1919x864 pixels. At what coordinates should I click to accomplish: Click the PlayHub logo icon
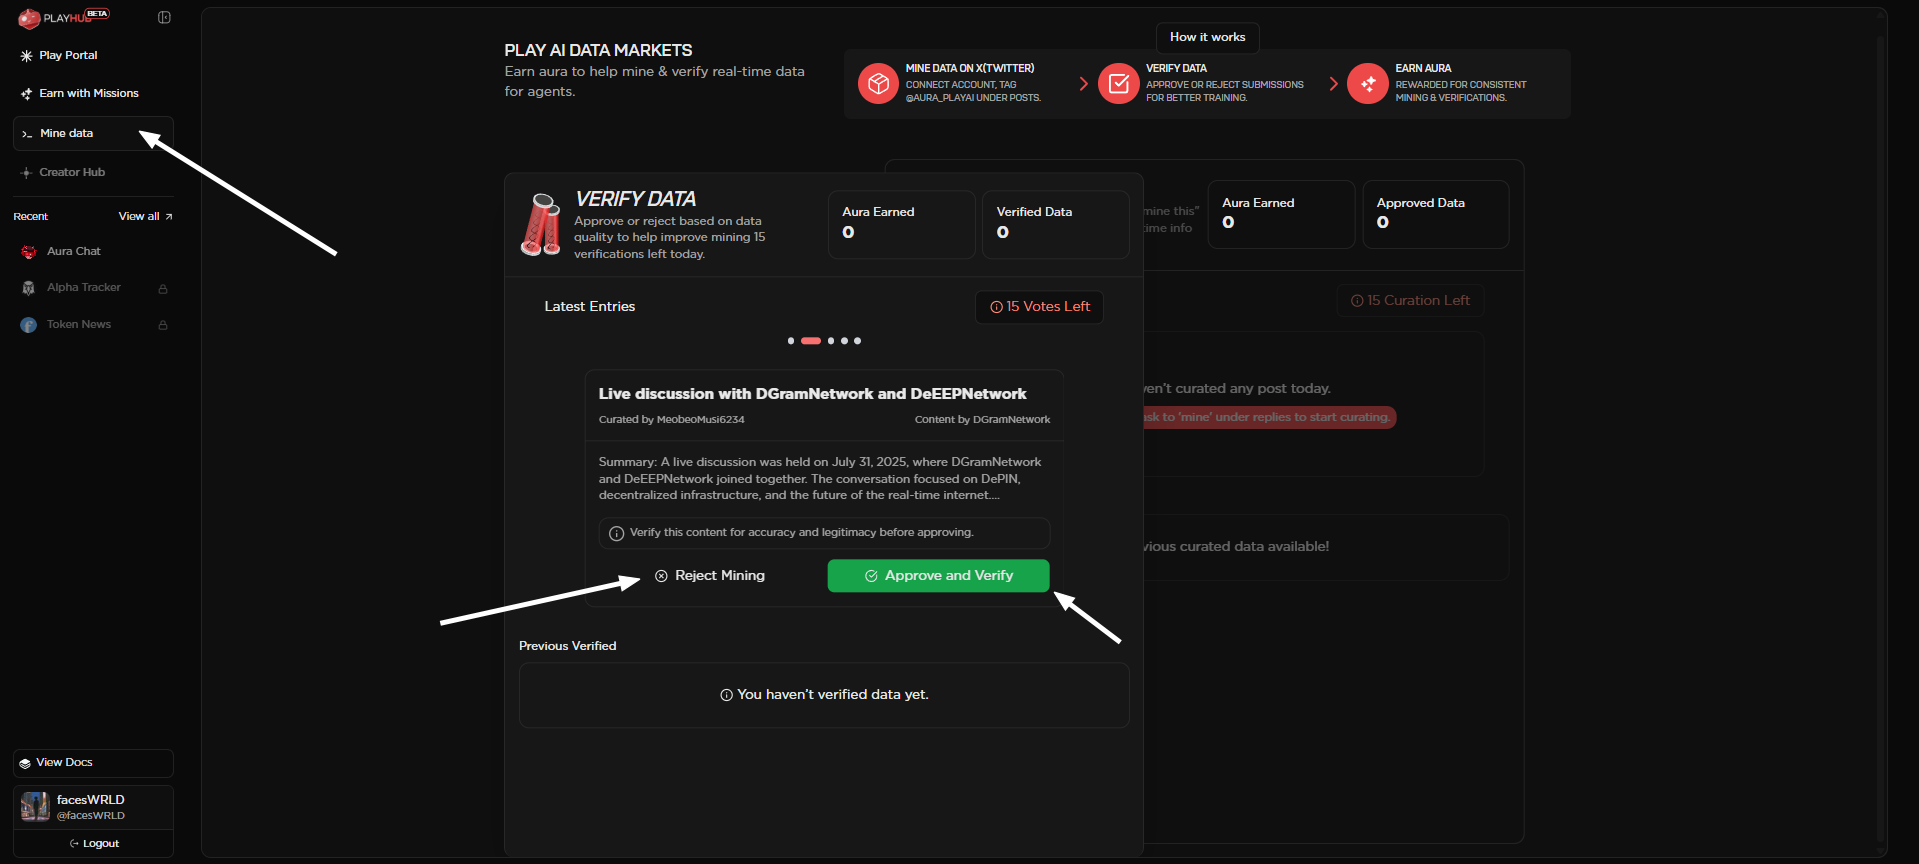point(29,18)
